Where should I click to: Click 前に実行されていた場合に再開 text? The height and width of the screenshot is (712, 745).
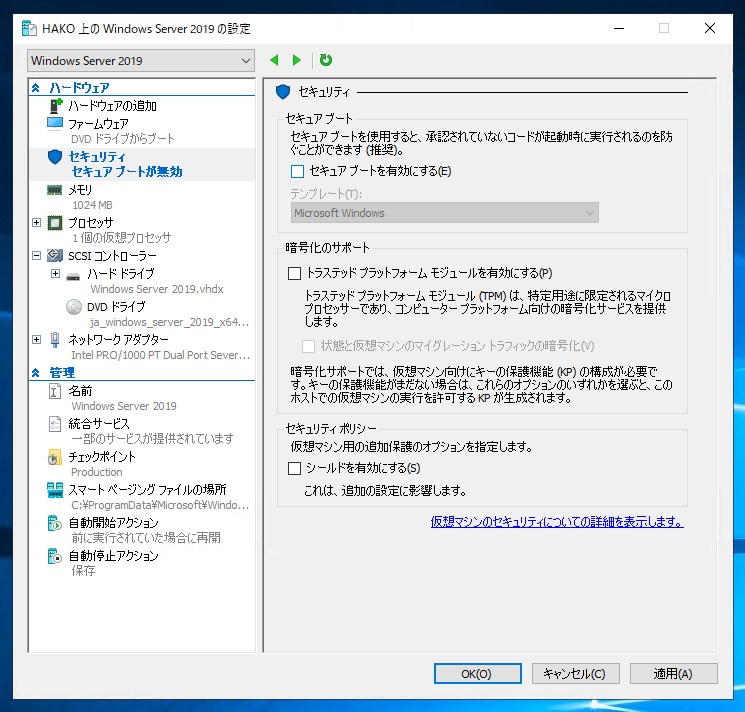(146, 538)
